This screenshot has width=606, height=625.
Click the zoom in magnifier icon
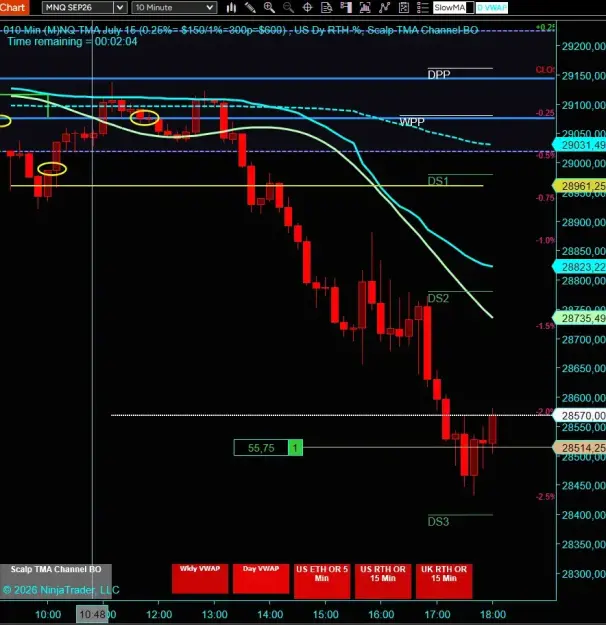[x=269, y=8]
